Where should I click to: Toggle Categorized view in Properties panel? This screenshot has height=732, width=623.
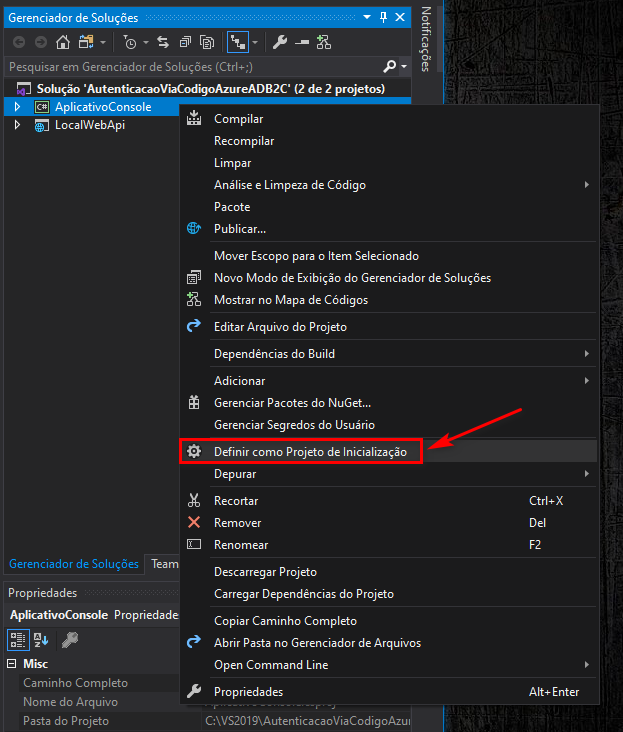click(x=18, y=640)
